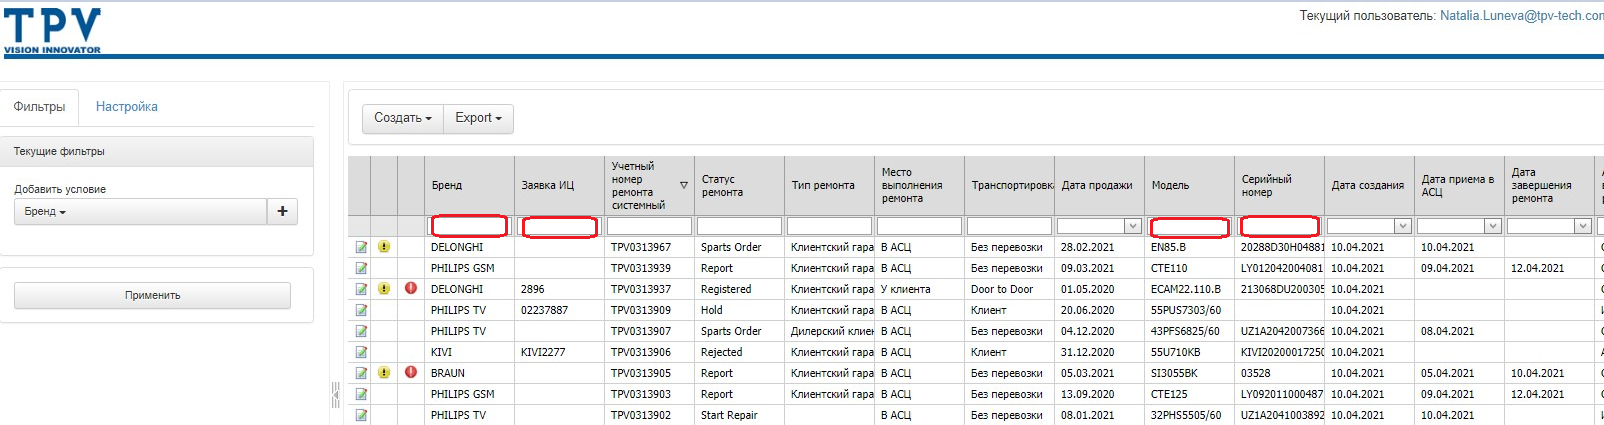Viewport: 1604px width, 425px height.
Task: Switch to the Фильтры tab
Action: pyautogui.click(x=40, y=106)
